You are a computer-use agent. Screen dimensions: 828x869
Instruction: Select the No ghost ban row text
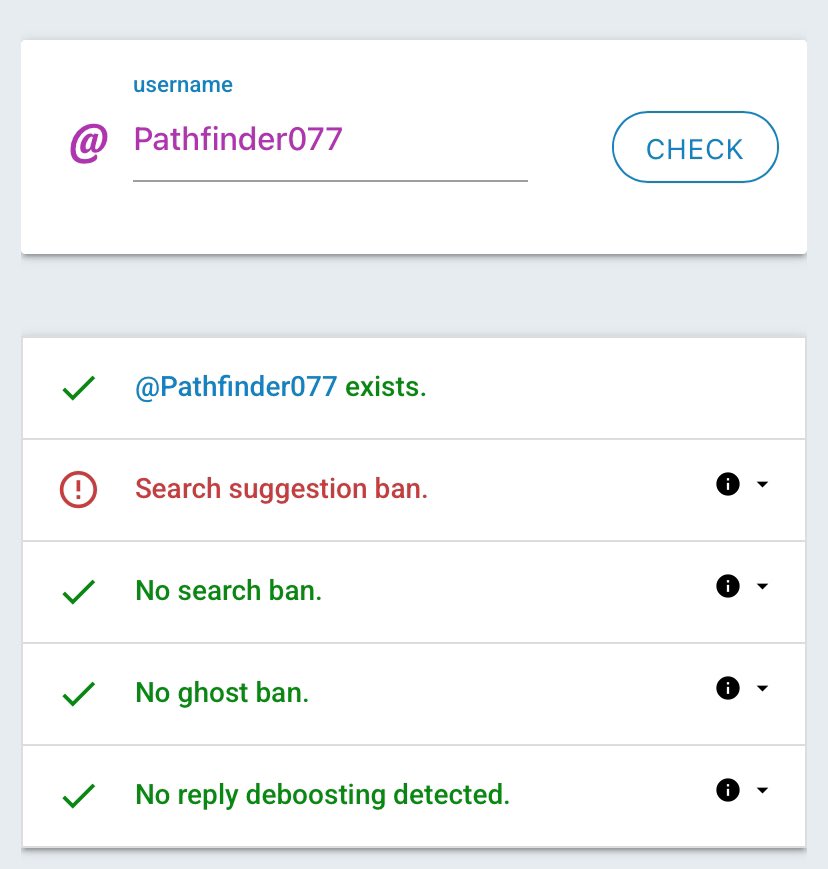click(x=222, y=693)
